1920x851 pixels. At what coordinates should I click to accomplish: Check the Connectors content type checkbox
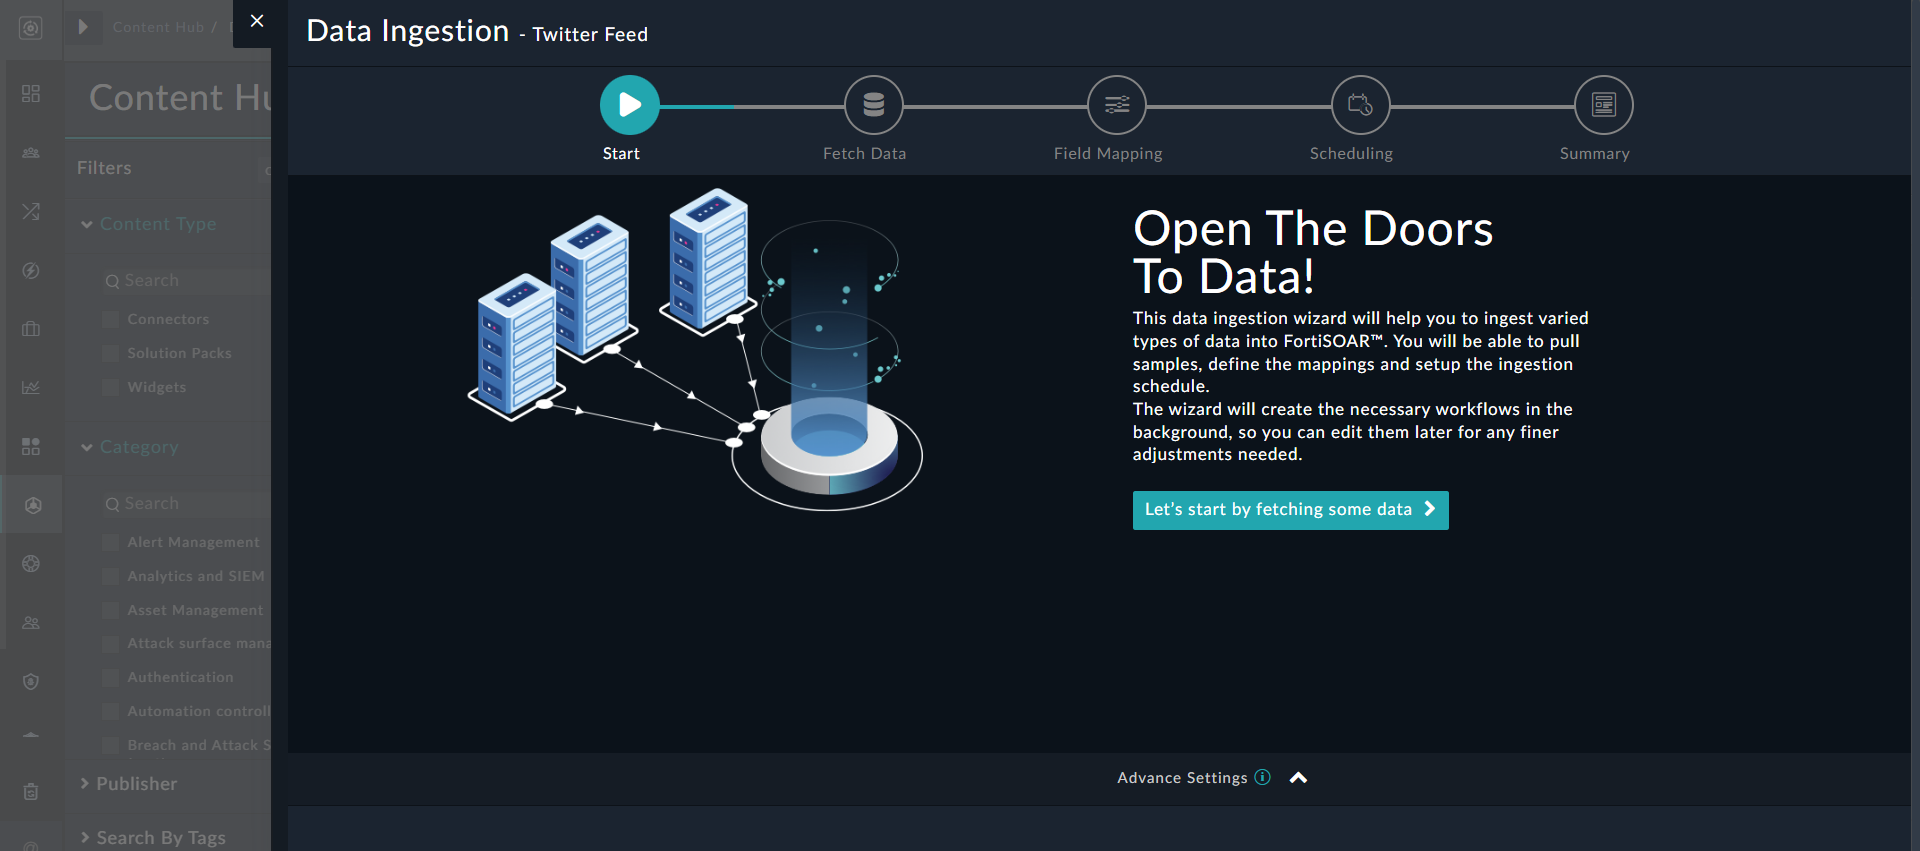111,319
